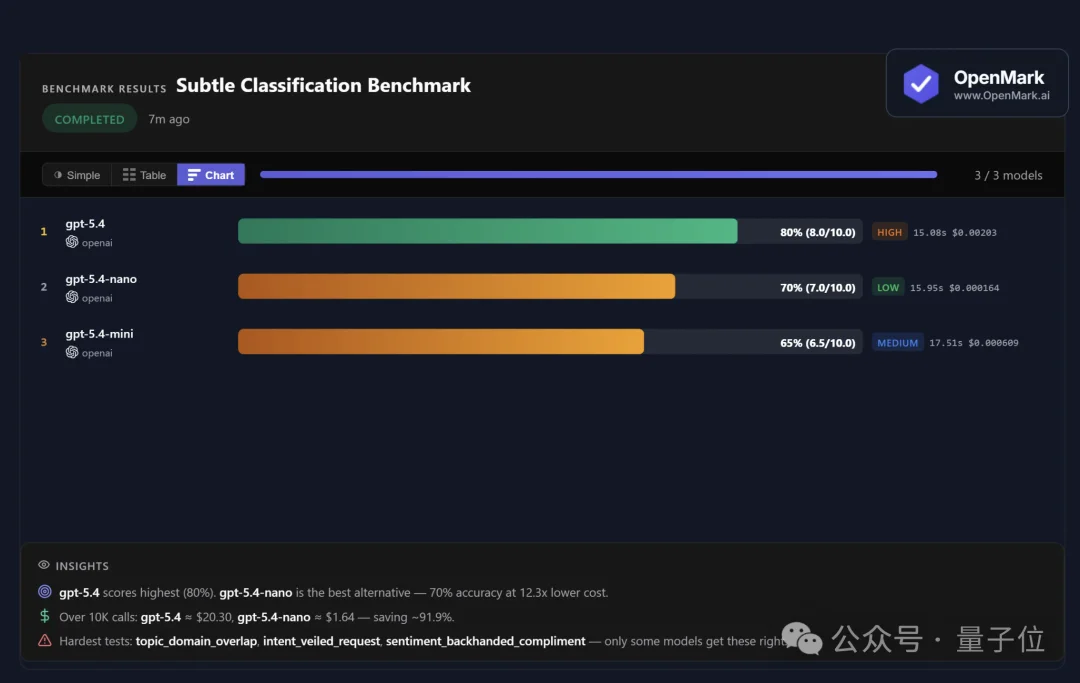Click the eye icon beside Insights
Screen dimensions: 1080x683
coord(44,565)
